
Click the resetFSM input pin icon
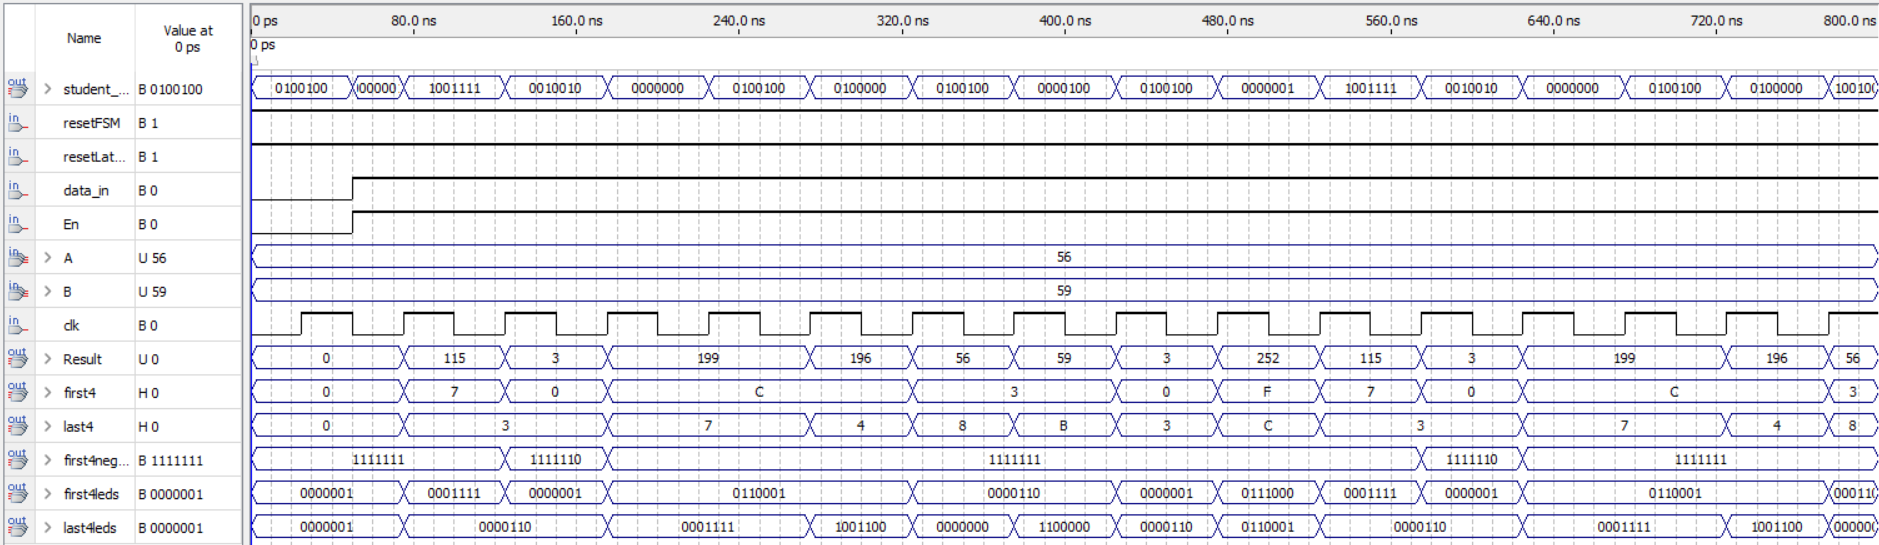(x=17, y=122)
